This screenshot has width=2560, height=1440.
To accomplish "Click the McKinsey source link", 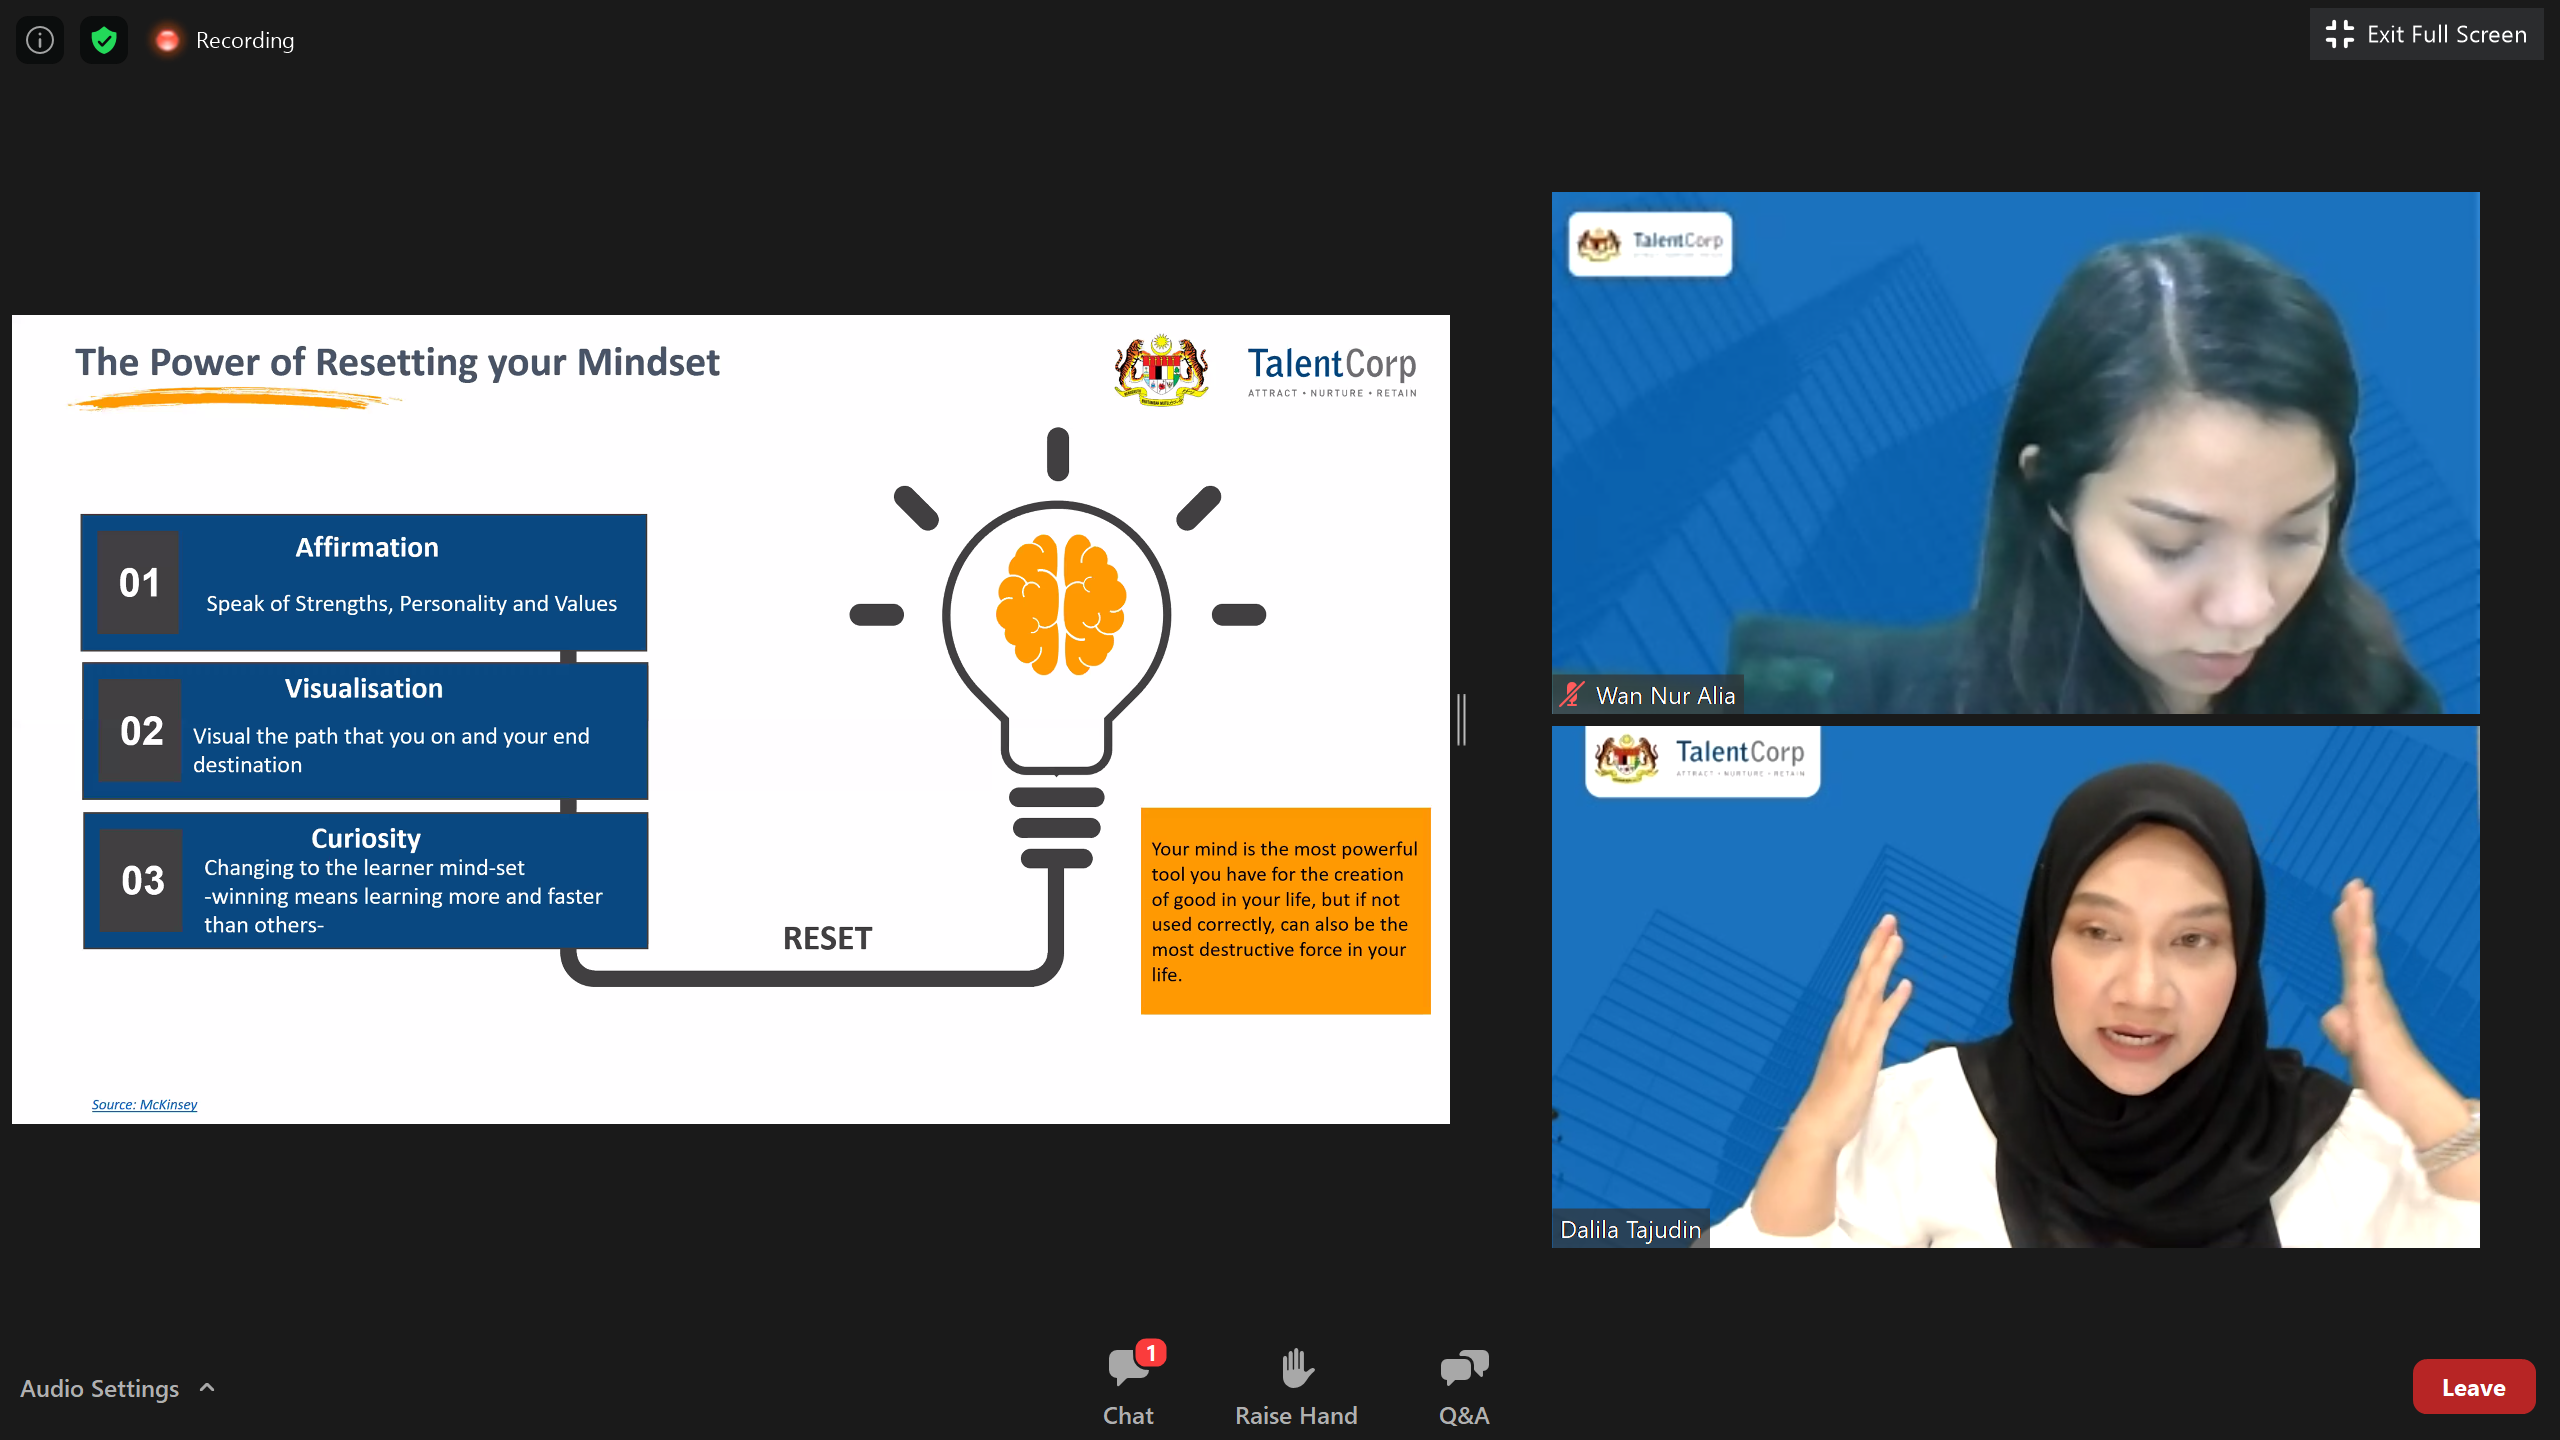I will click(144, 1102).
